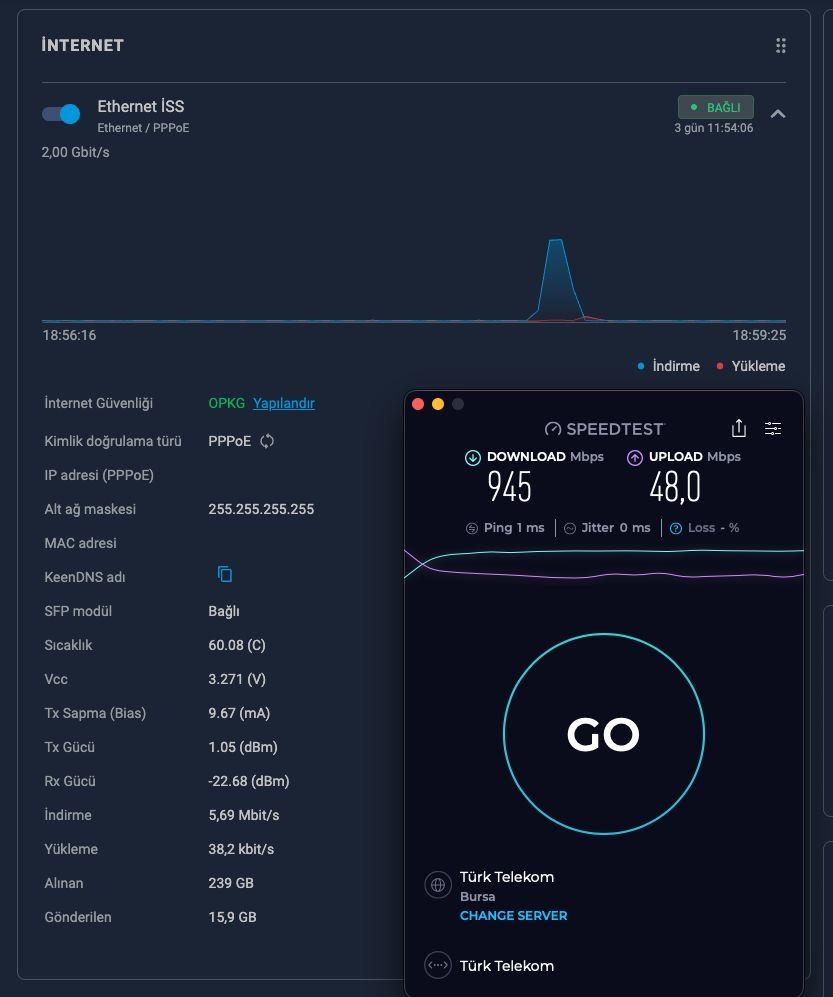Copy the KeenDNS name
The height and width of the screenshot is (997, 833).
click(x=224, y=574)
